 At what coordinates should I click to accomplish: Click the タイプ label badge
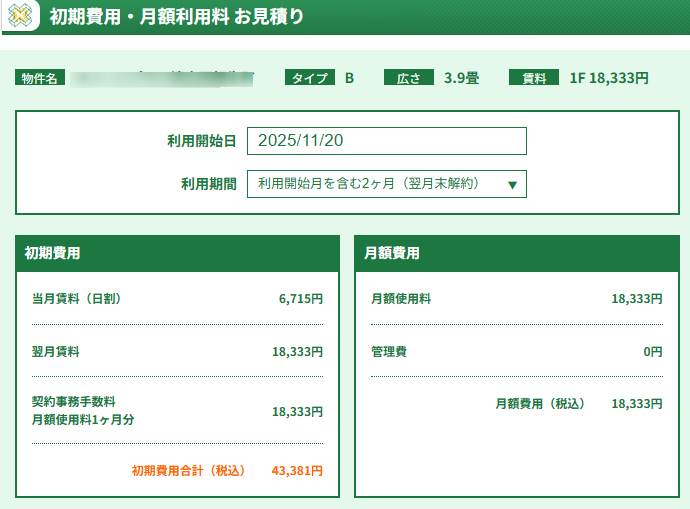coord(309,78)
